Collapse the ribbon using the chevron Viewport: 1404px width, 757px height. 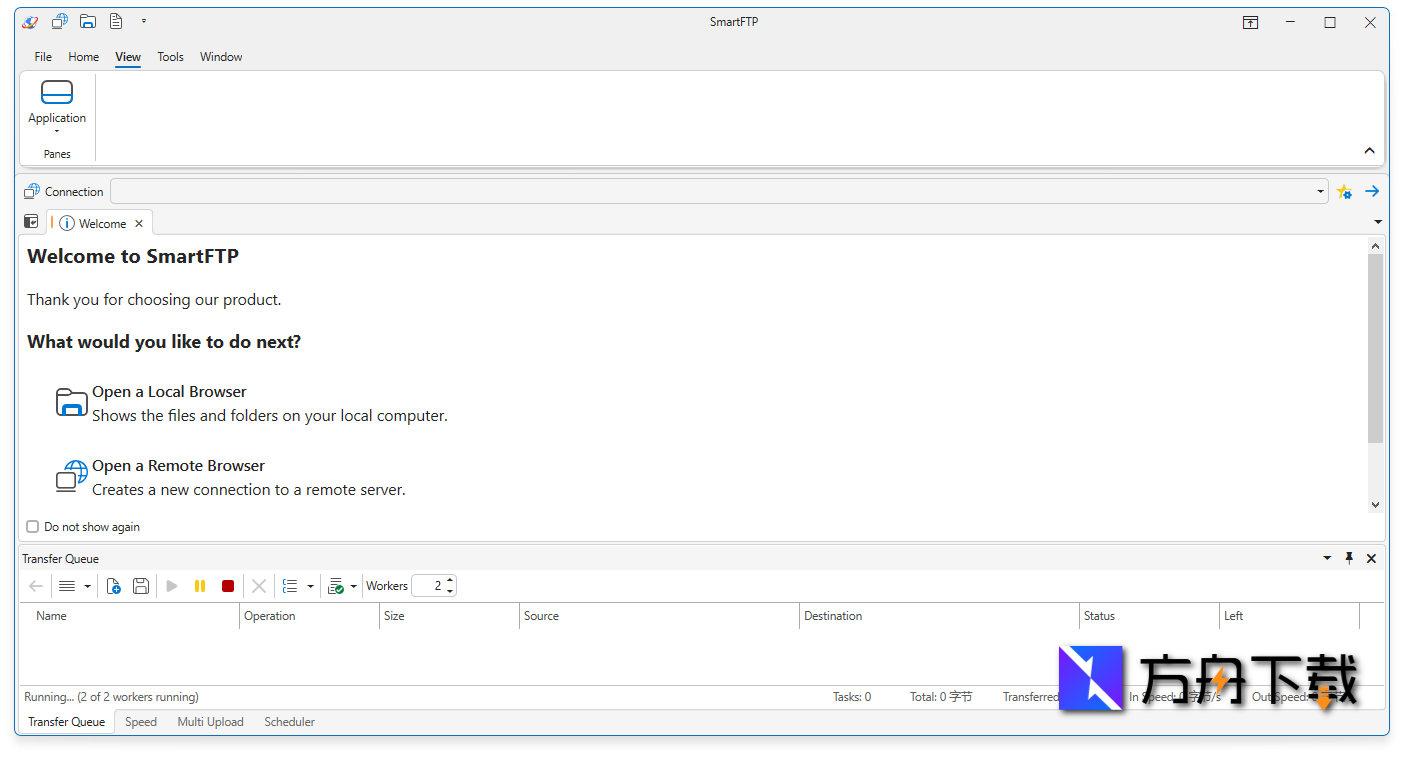coord(1370,151)
